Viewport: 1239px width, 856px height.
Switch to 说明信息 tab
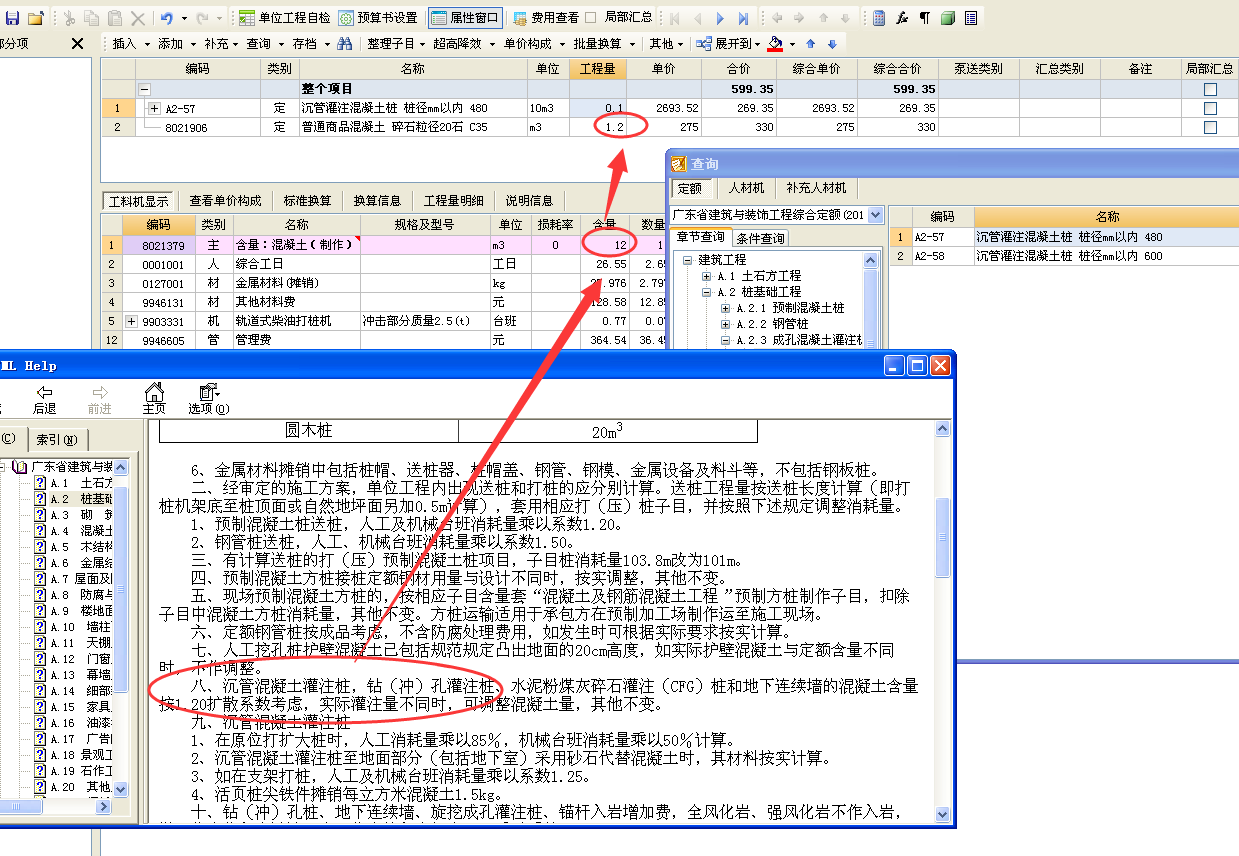[x=529, y=201]
